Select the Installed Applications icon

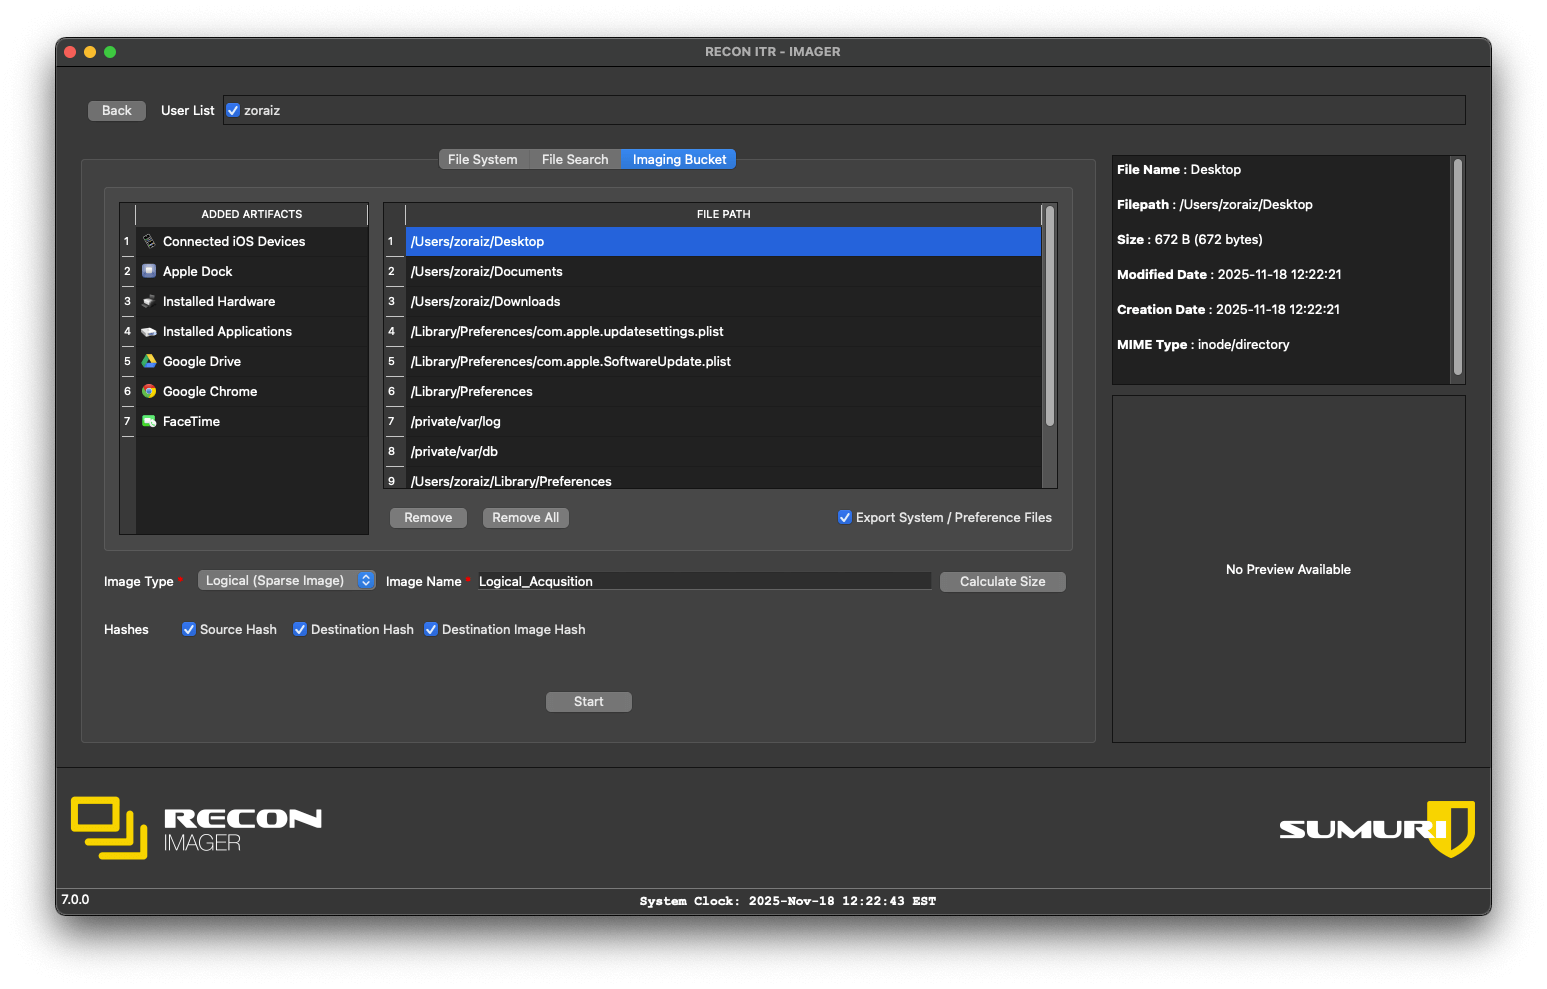pos(149,331)
